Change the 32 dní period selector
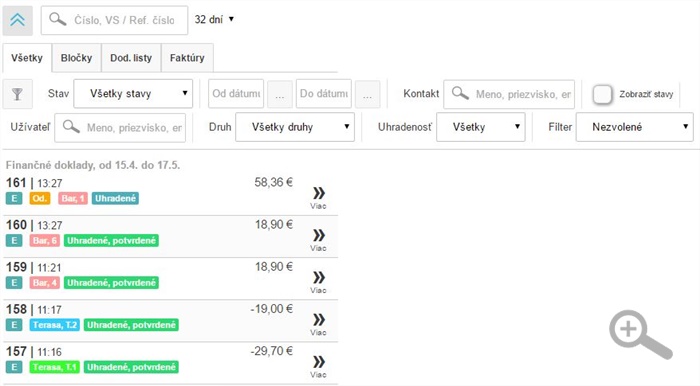 coord(214,20)
